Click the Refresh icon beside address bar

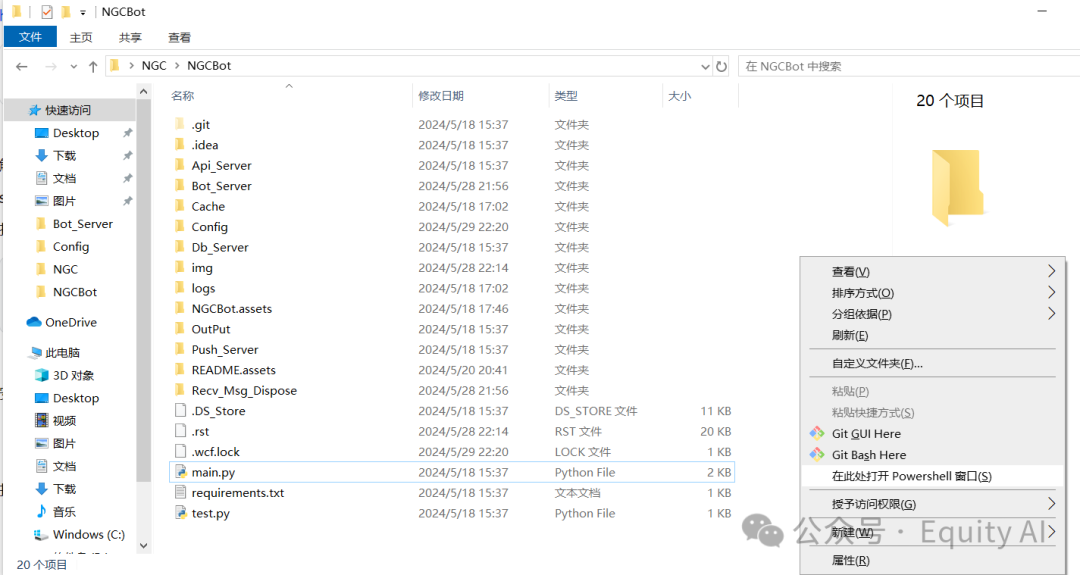pos(721,67)
